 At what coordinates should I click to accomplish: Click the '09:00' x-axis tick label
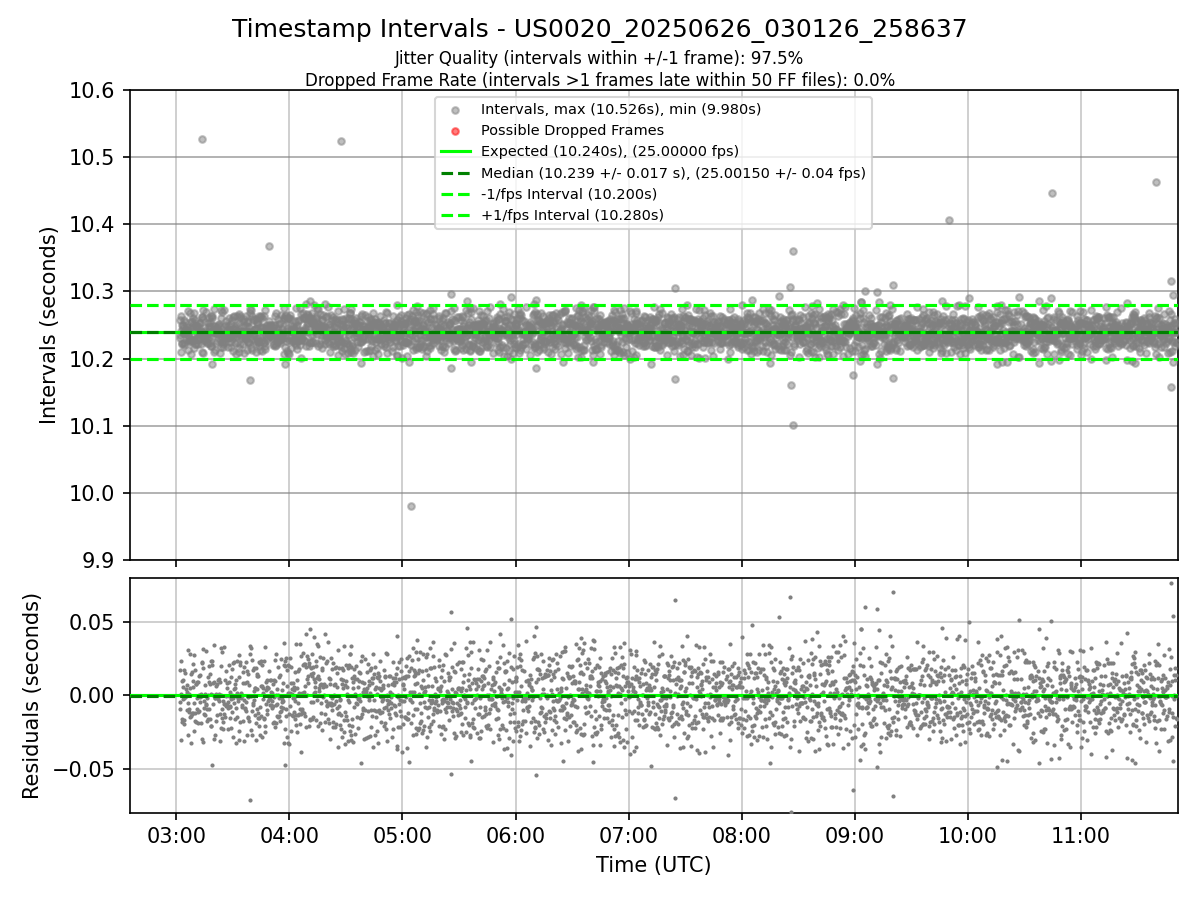click(855, 836)
